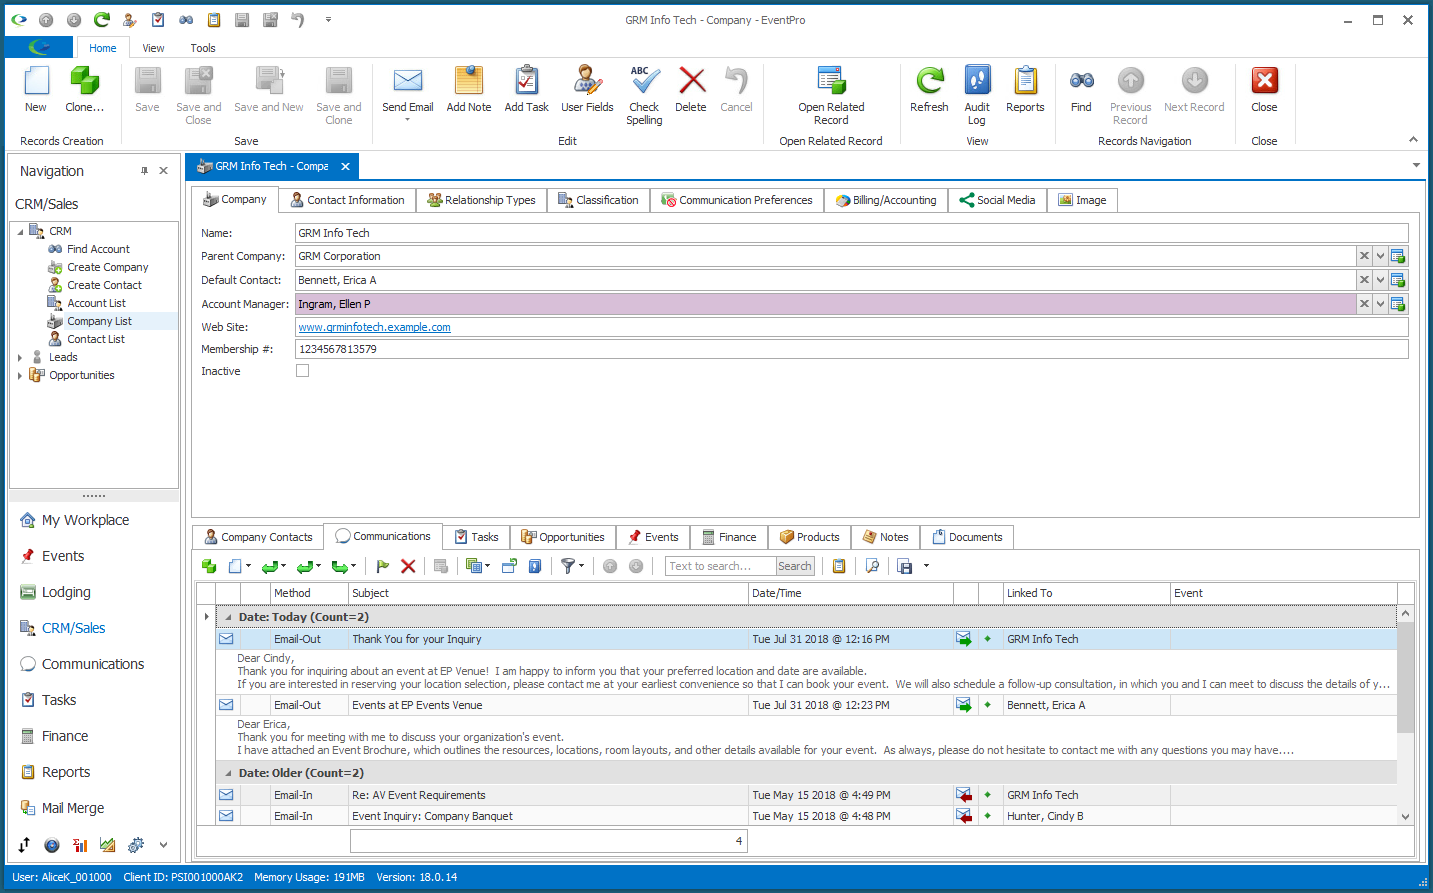1433x893 pixels.
Task: Expand the Opportunities tree node
Action: tap(20, 375)
